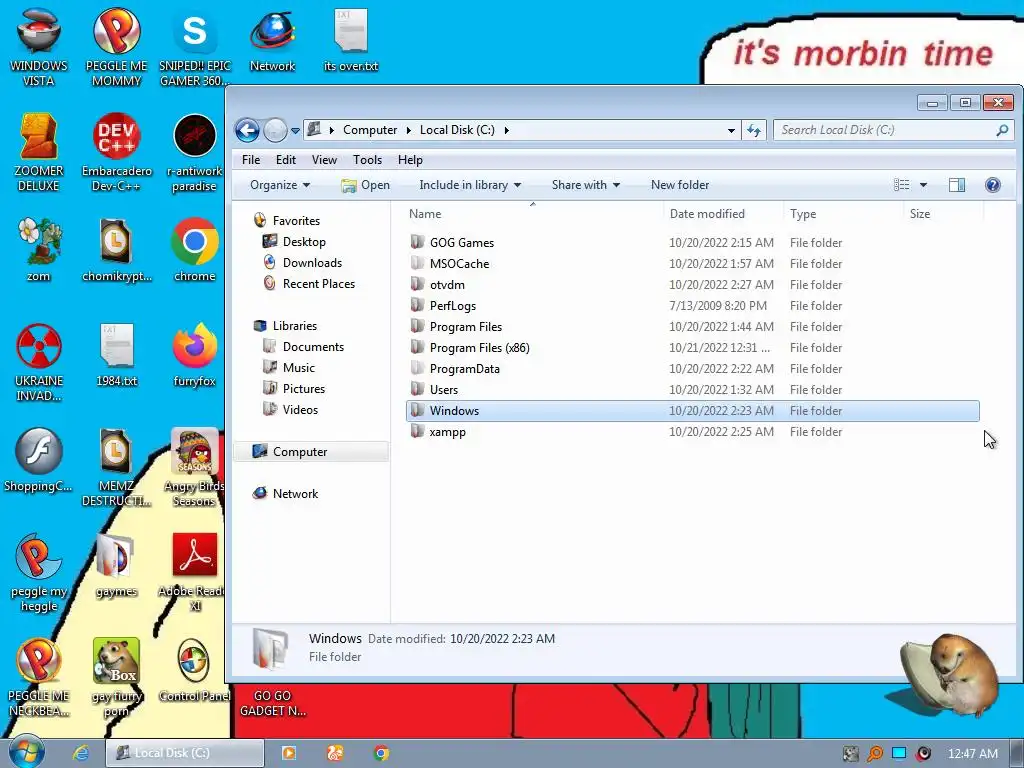1024x768 pixels.
Task: Open peggle my heggle desktop icon
Action: click(39, 573)
